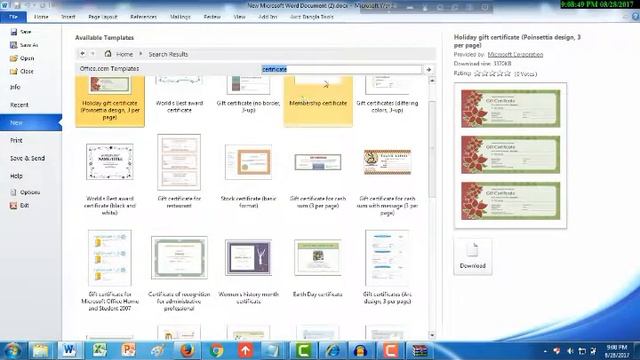Screen dimensions: 640x360
Task: Open File Explorer from taskbar
Action: [40, 351]
